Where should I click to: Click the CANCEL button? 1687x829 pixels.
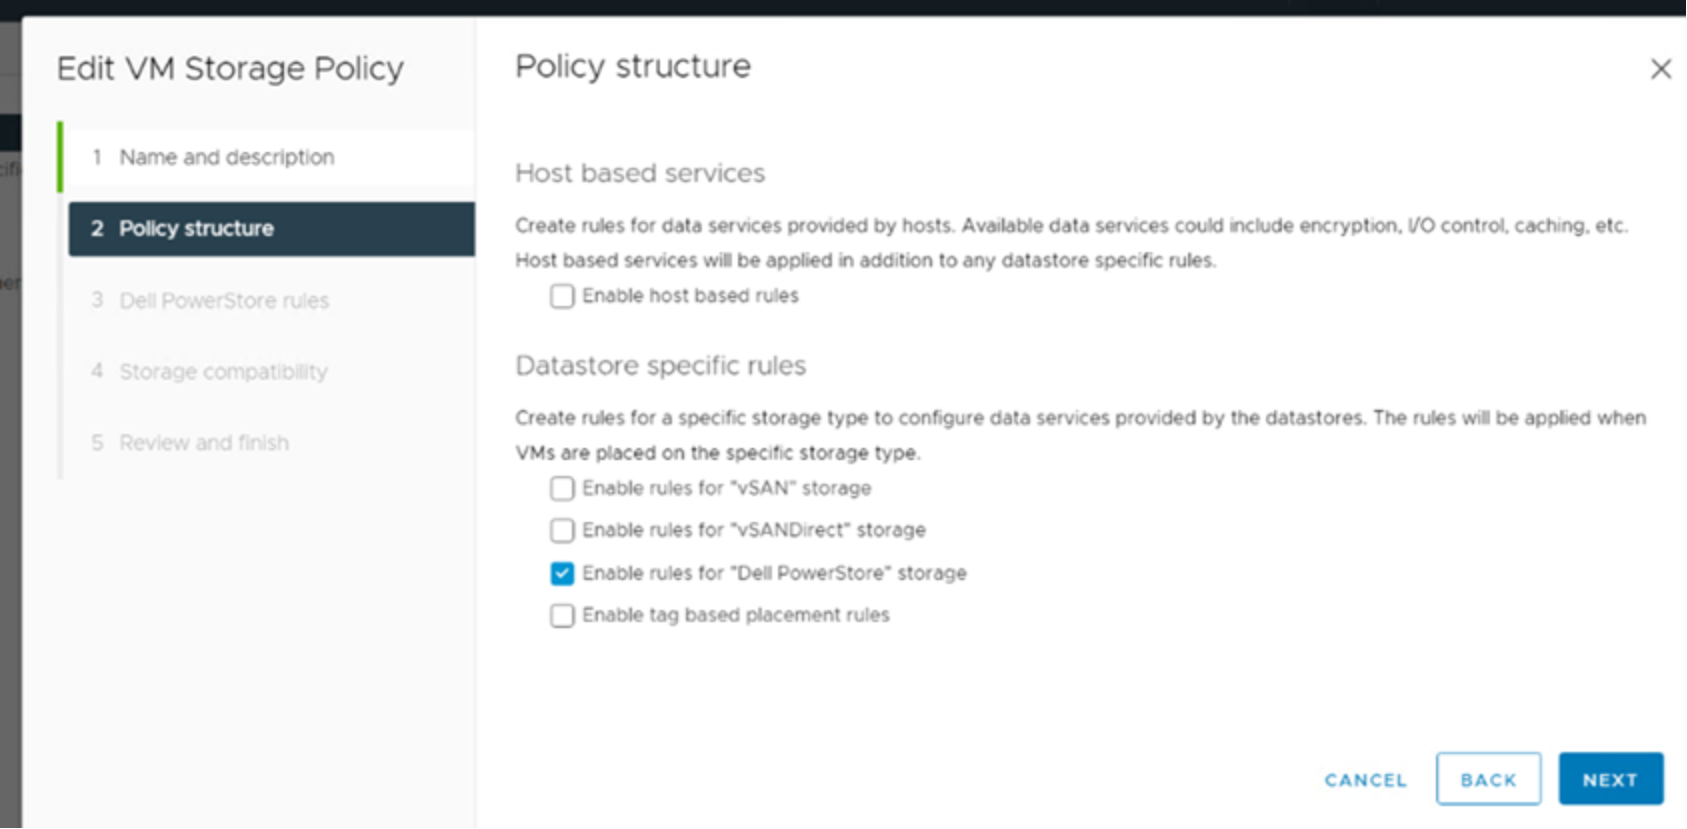[1365, 780]
